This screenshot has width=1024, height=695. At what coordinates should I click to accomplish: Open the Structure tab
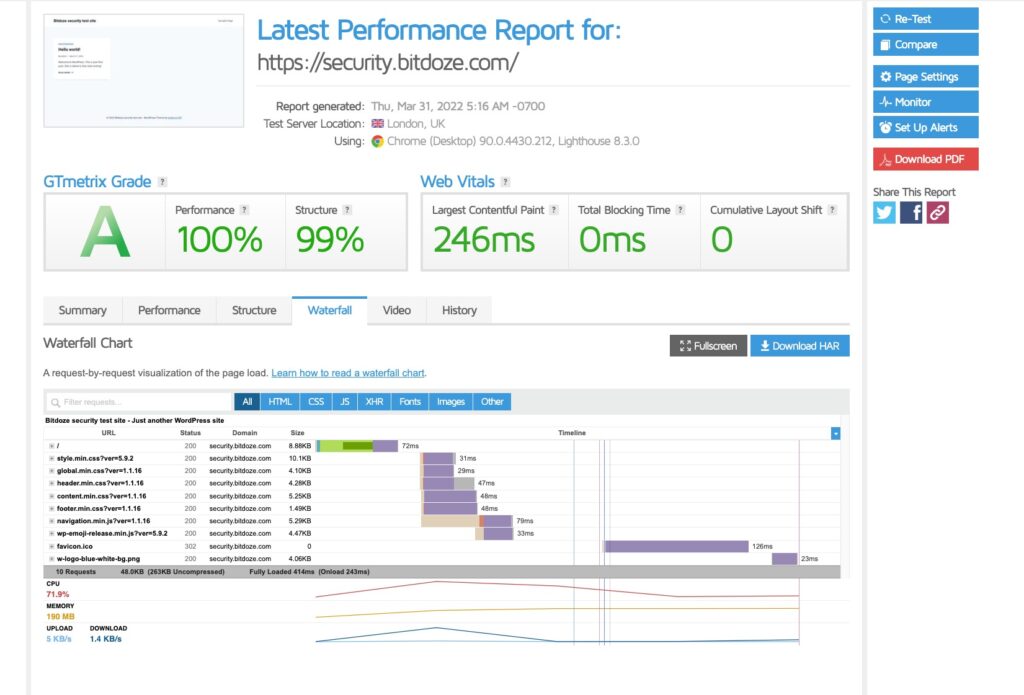254,310
